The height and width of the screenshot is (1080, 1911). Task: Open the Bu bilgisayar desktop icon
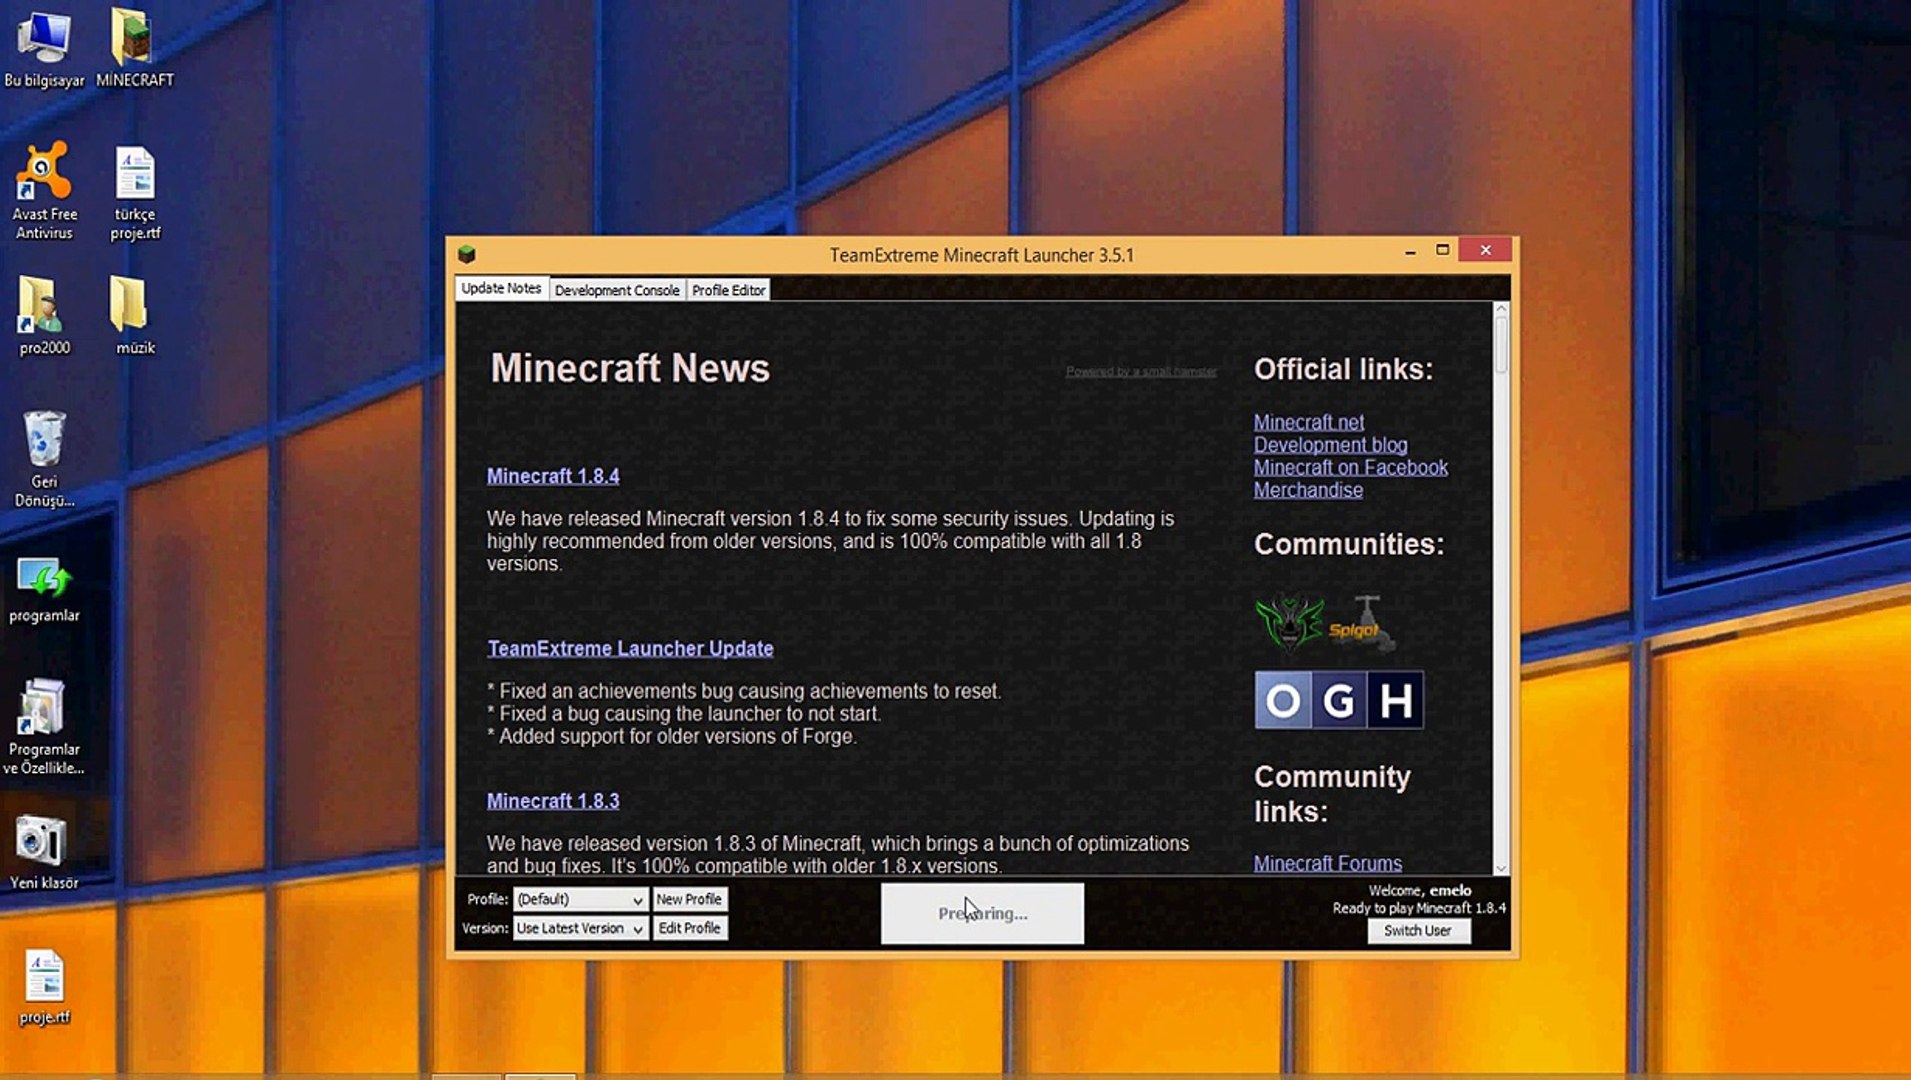coord(44,48)
